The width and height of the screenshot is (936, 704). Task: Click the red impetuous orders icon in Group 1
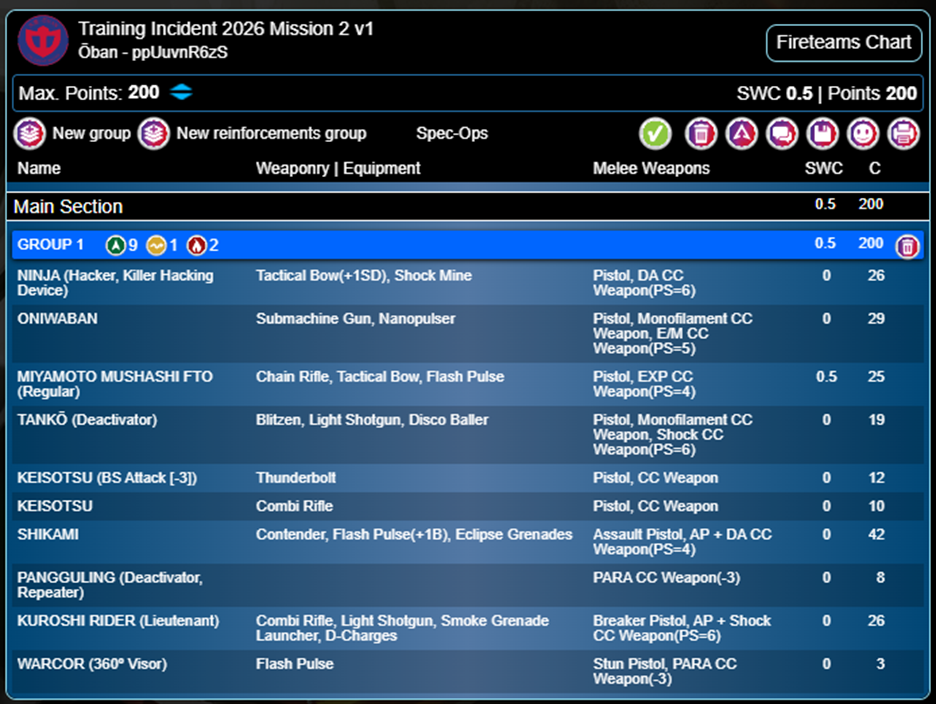point(196,245)
